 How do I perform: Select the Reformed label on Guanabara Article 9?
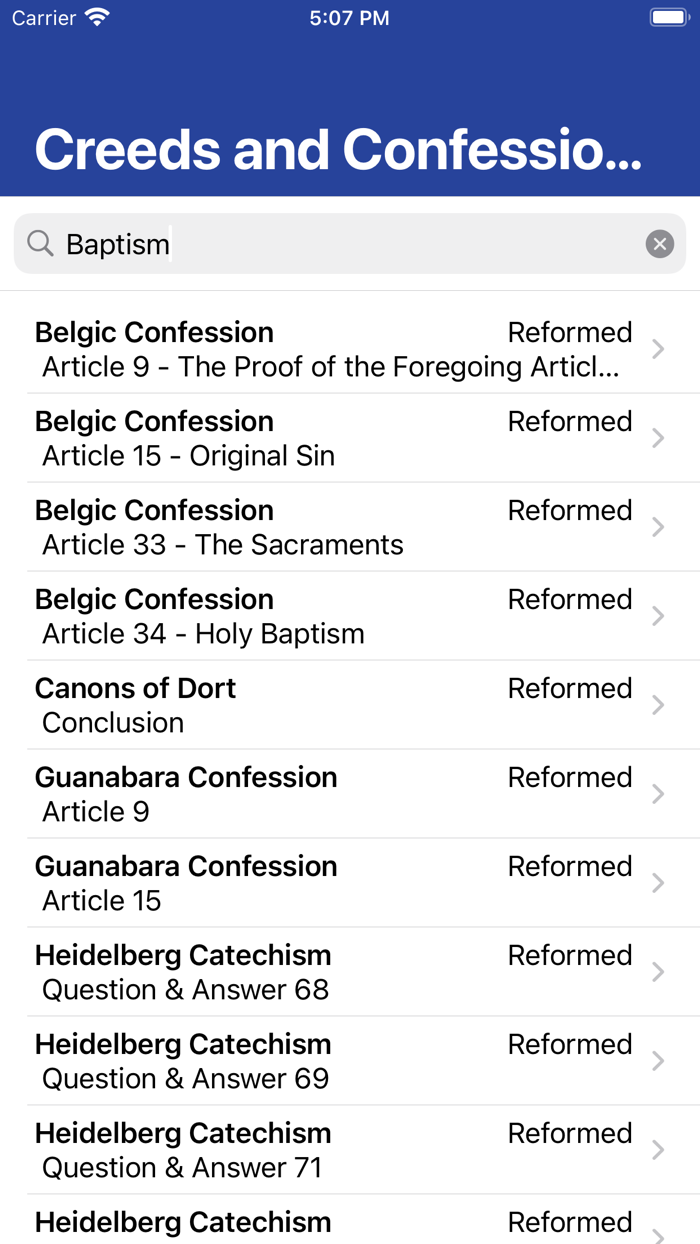570,777
